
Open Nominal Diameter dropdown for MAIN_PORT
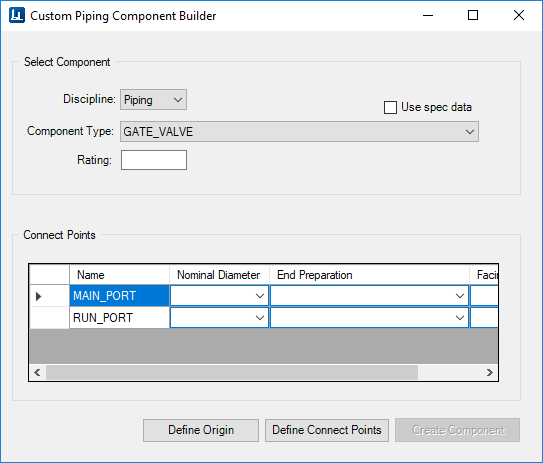220,296
